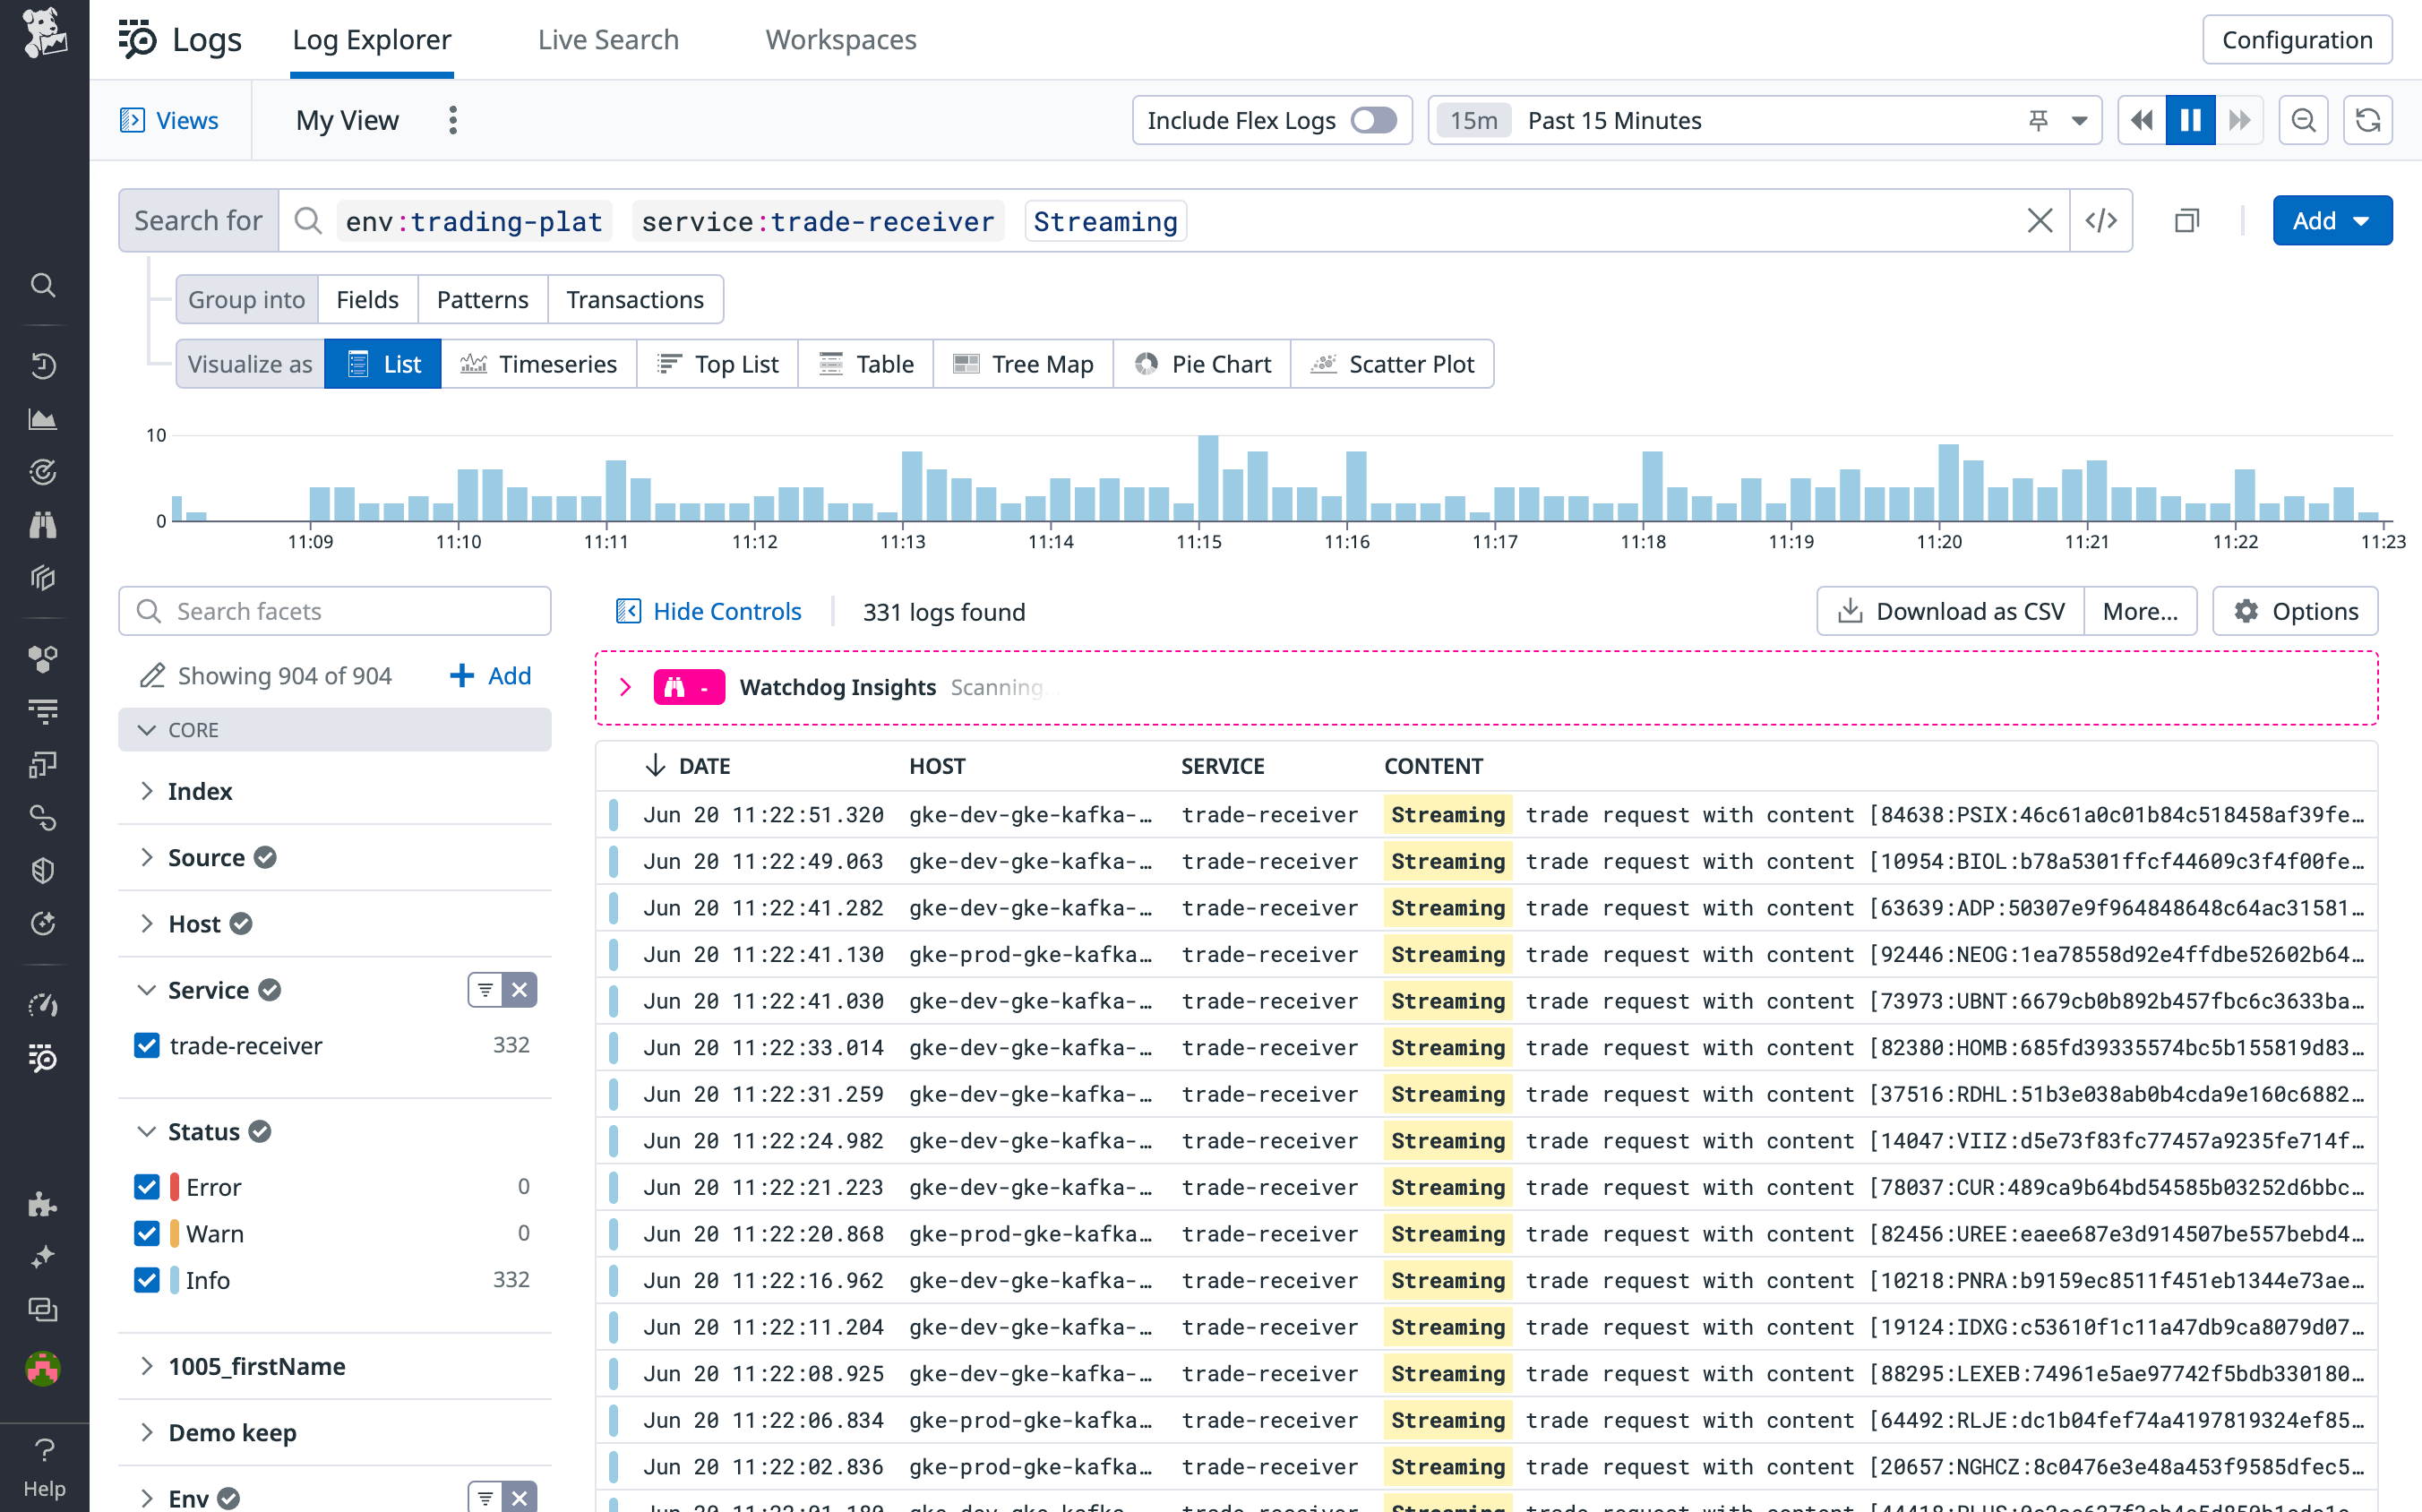Toggle Include Flex Logs switch
The height and width of the screenshot is (1512, 2422).
click(x=1374, y=120)
